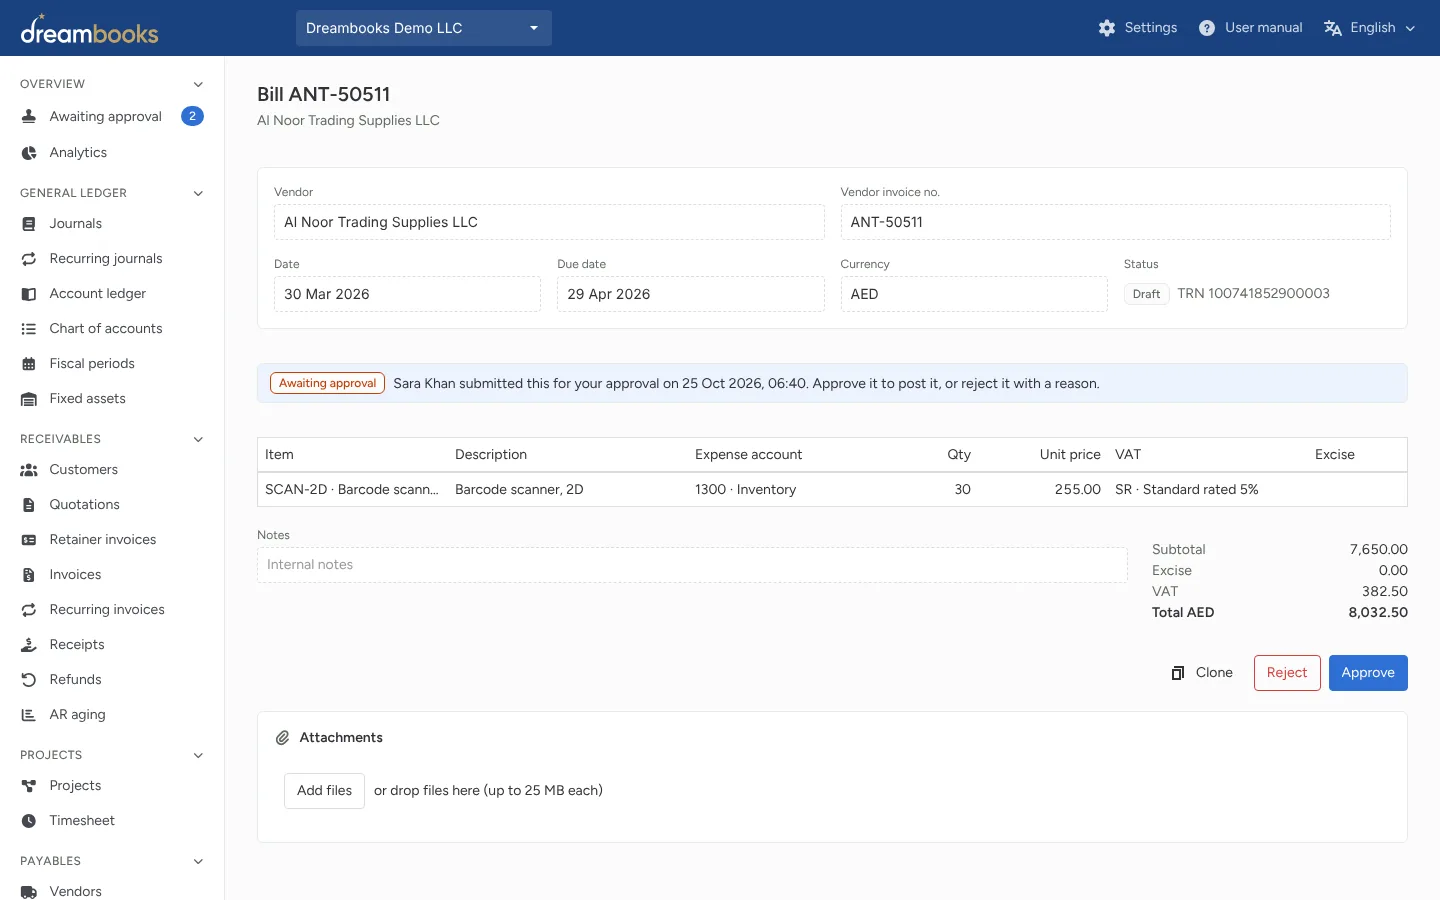Image resolution: width=1440 pixels, height=900 pixels.
Task: Open the Invoices sidebar item
Action: tap(112, 575)
